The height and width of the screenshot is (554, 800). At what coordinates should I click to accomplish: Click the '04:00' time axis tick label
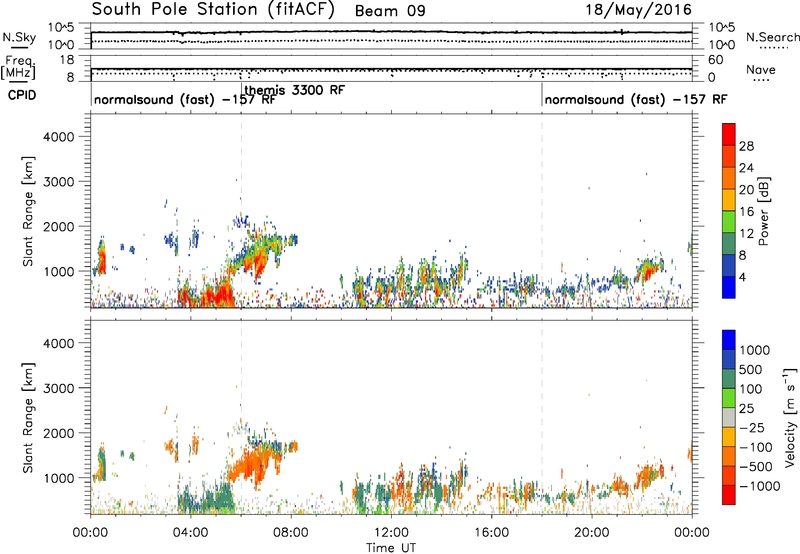(190, 533)
